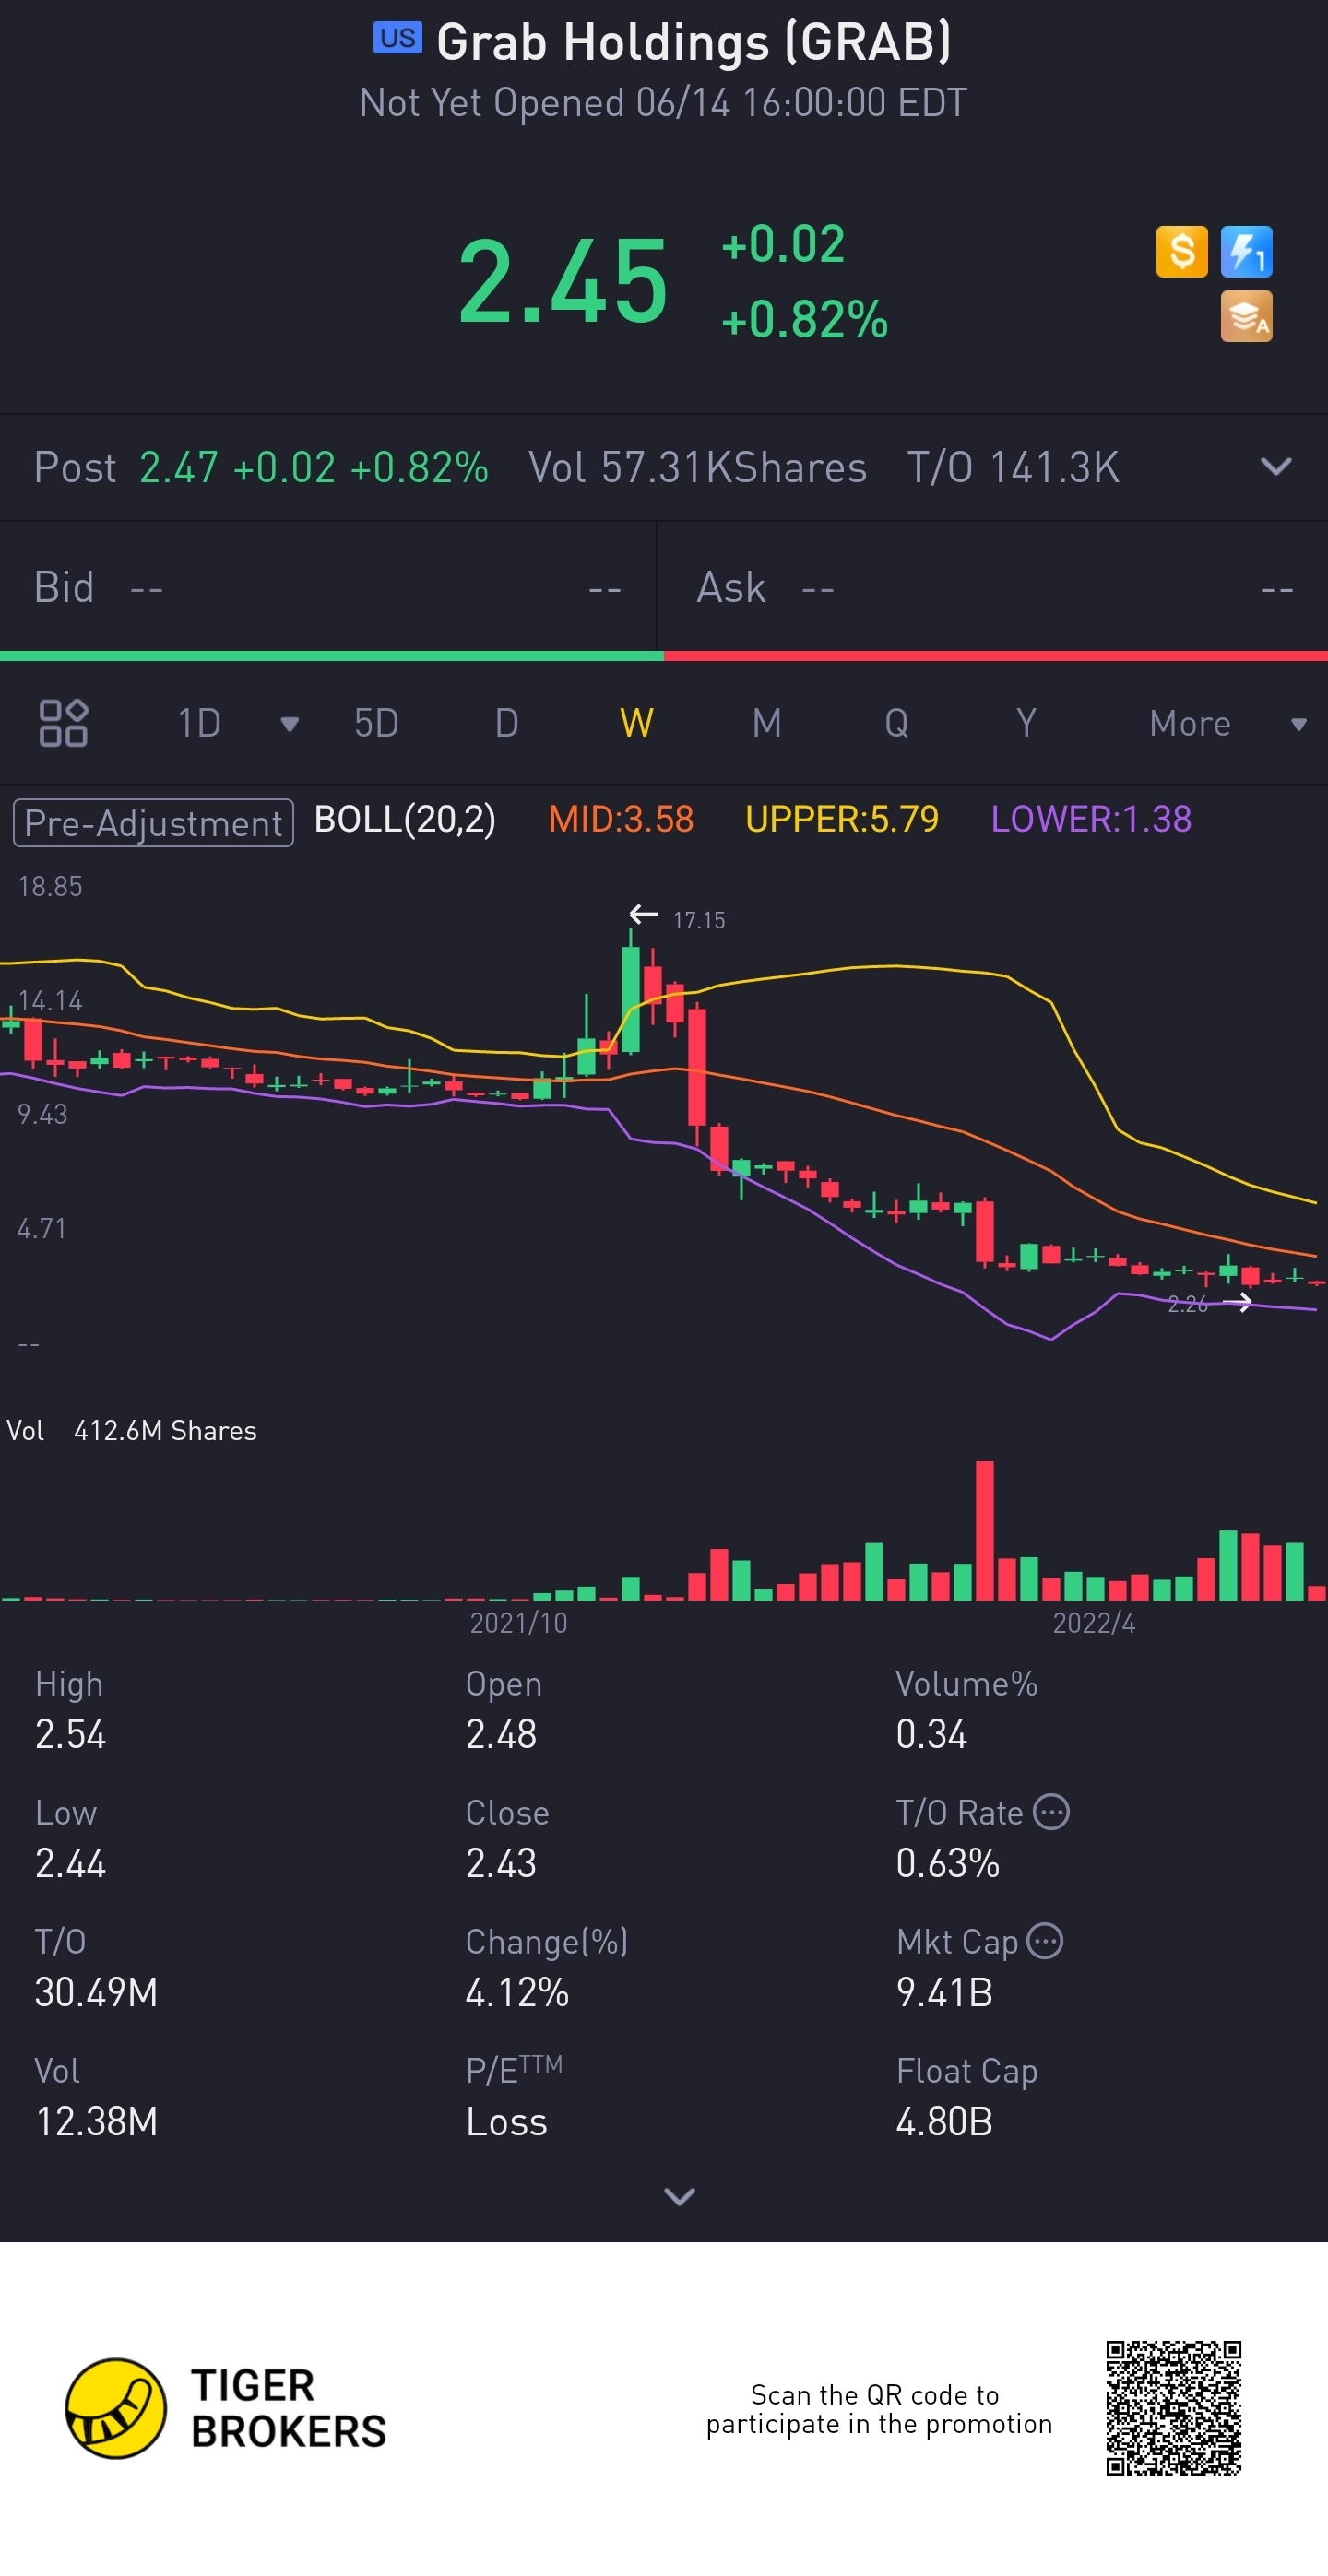
Task: Tap the blue lightning bolt icon
Action: (x=1246, y=251)
